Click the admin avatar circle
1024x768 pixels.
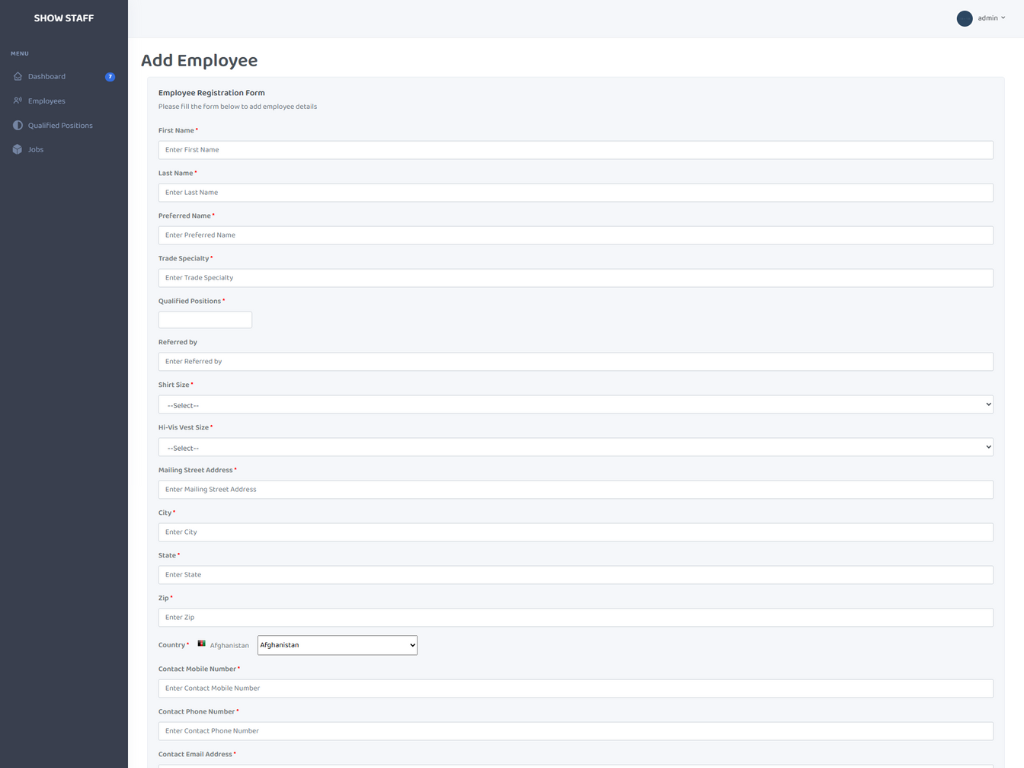pyautogui.click(x=964, y=18)
